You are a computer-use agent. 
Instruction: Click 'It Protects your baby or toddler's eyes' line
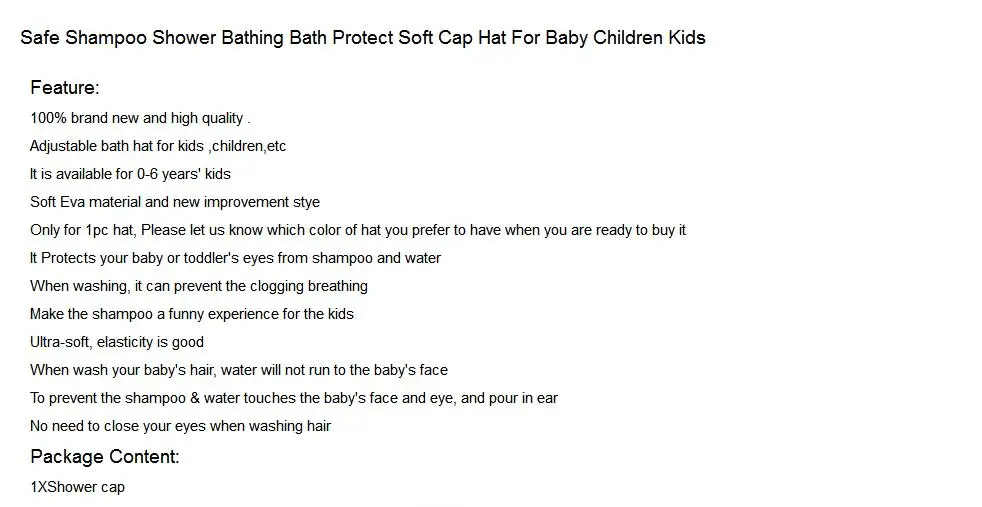coord(235,258)
